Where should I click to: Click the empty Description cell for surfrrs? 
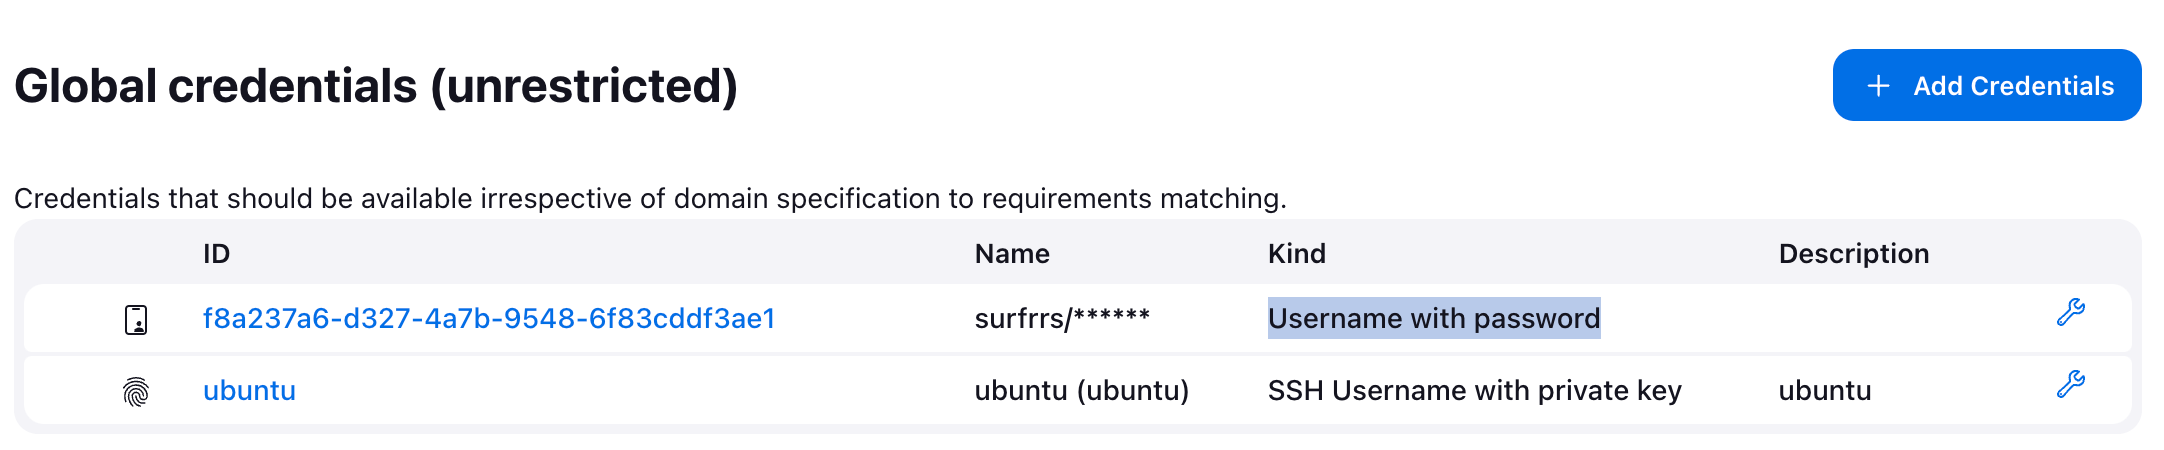(x=1880, y=319)
